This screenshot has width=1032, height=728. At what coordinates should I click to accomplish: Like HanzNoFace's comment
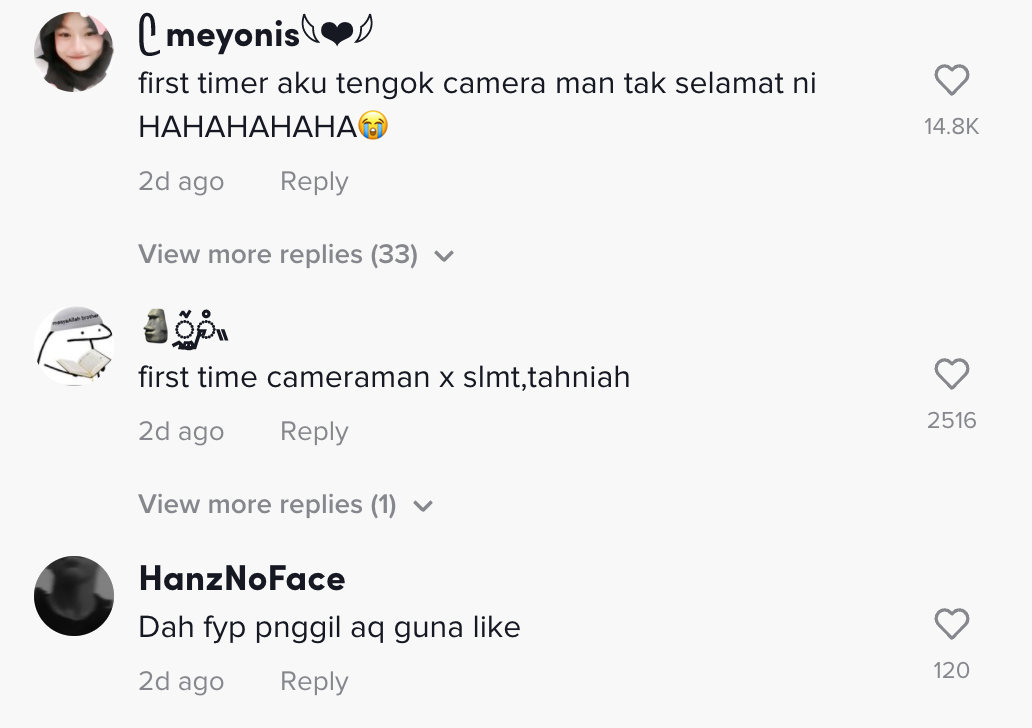[951, 624]
